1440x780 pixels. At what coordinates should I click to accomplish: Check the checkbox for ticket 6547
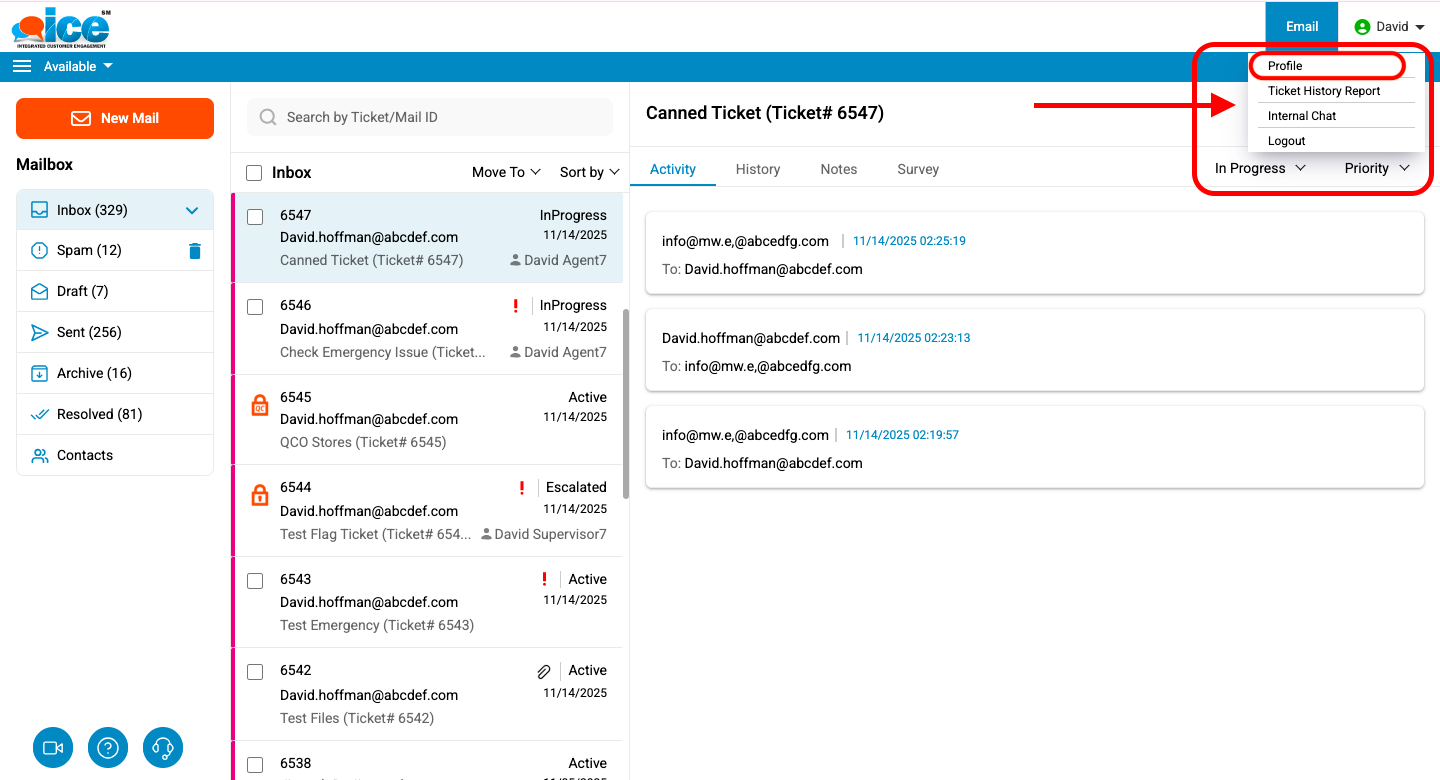point(255,217)
